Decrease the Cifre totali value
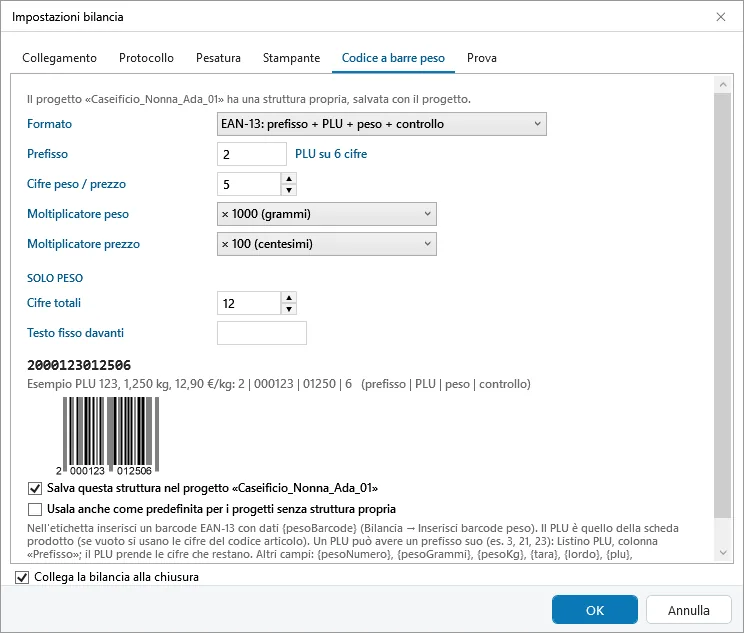Screen dimensions: 744x633 coord(289,309)
